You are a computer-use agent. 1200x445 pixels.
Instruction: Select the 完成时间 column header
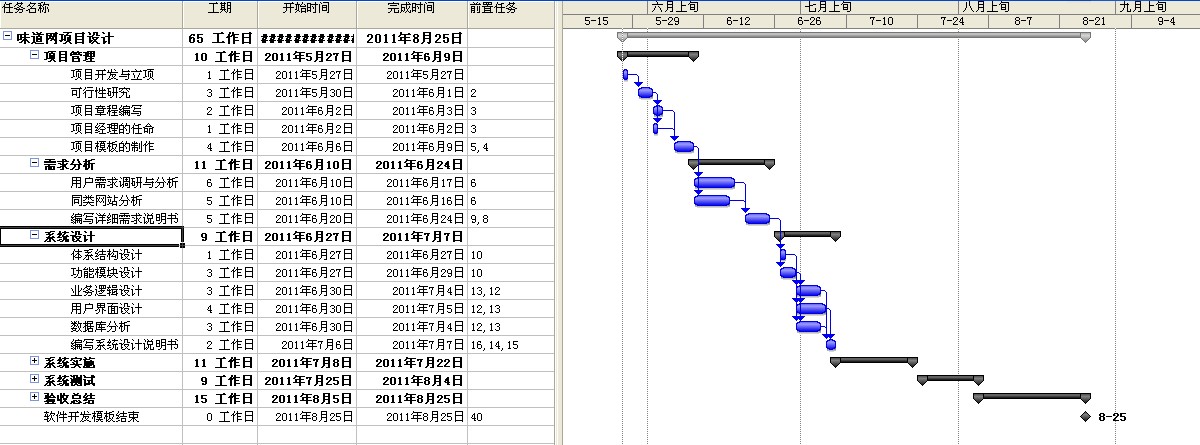click(x=411, y=8)
